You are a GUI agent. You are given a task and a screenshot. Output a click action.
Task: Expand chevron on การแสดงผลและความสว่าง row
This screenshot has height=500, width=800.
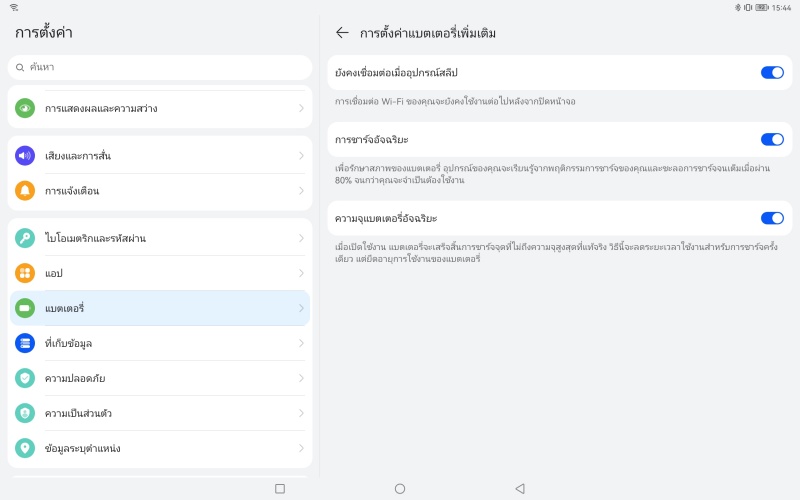coord(301,108)
